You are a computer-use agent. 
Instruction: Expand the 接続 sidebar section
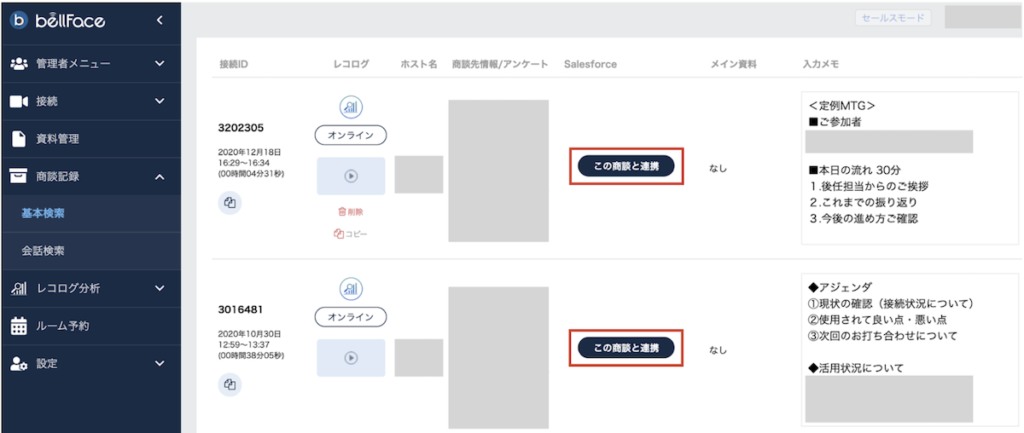point(159,101)
